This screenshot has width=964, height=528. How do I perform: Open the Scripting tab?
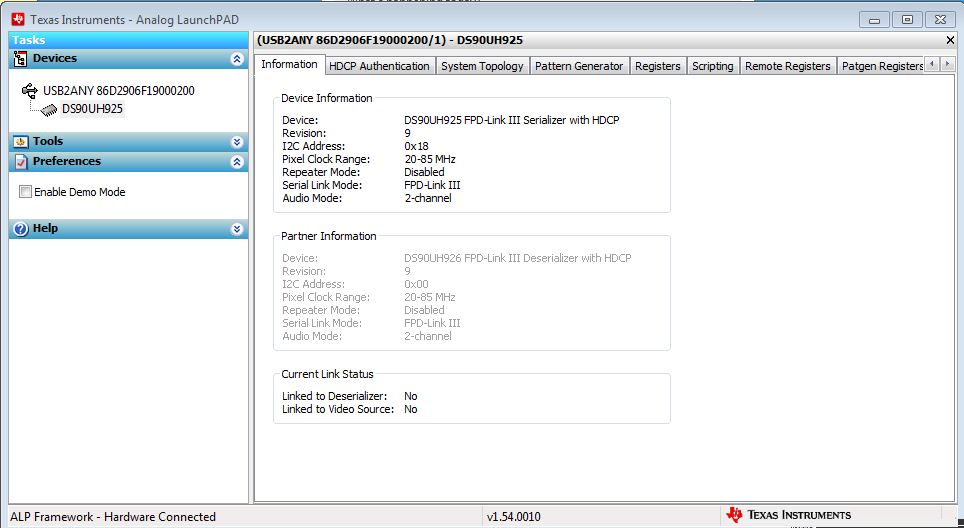click(713, 66)
